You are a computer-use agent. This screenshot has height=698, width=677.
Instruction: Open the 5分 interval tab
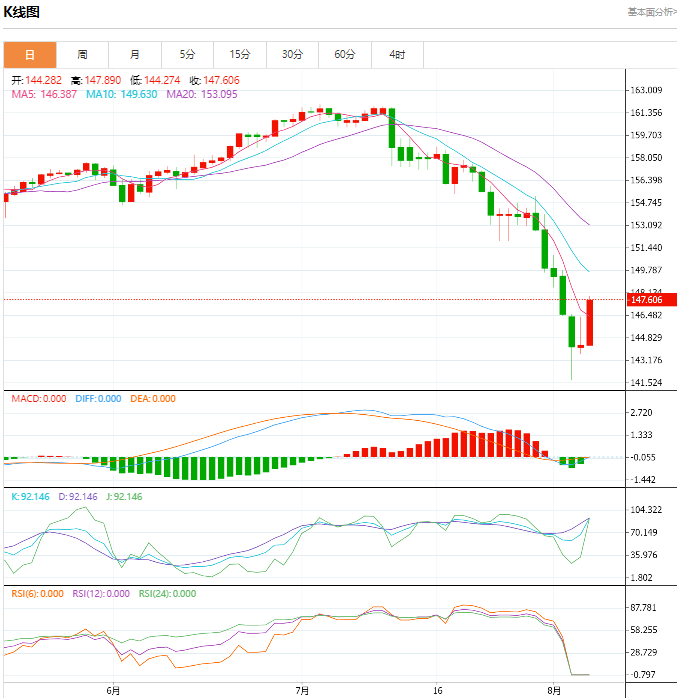[x=187, y=55]
